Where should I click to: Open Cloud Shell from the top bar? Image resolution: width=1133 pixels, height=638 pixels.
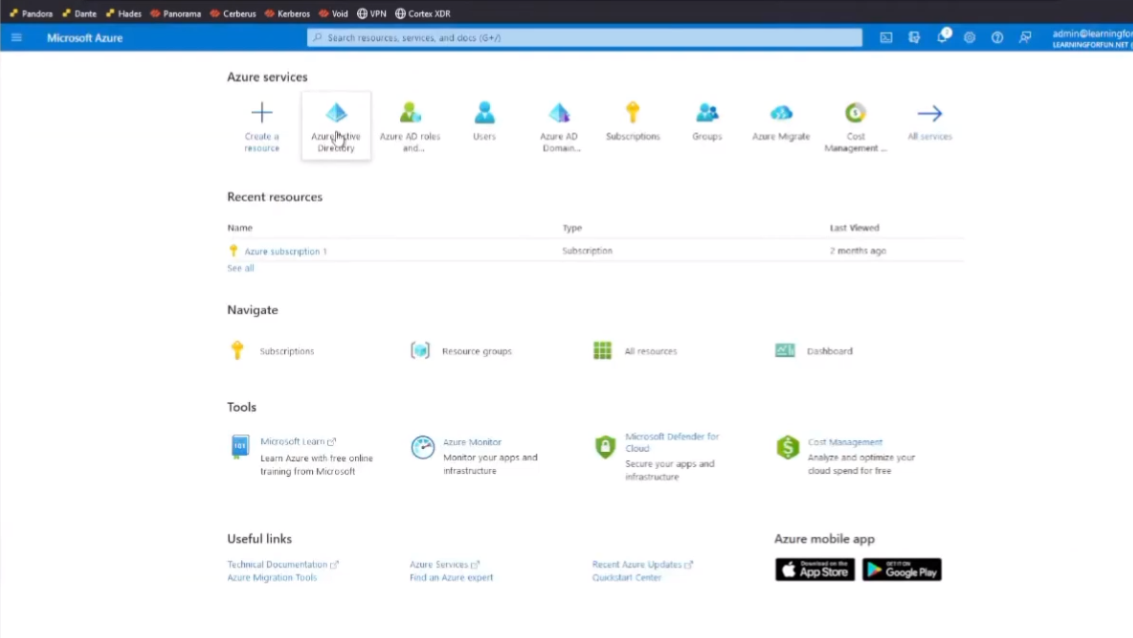886,38
